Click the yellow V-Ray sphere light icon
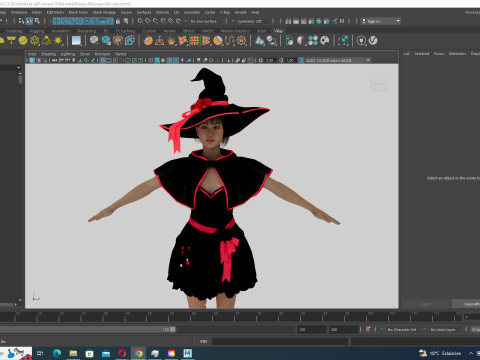This screenshot has width=480, height=360. point(23,41)
